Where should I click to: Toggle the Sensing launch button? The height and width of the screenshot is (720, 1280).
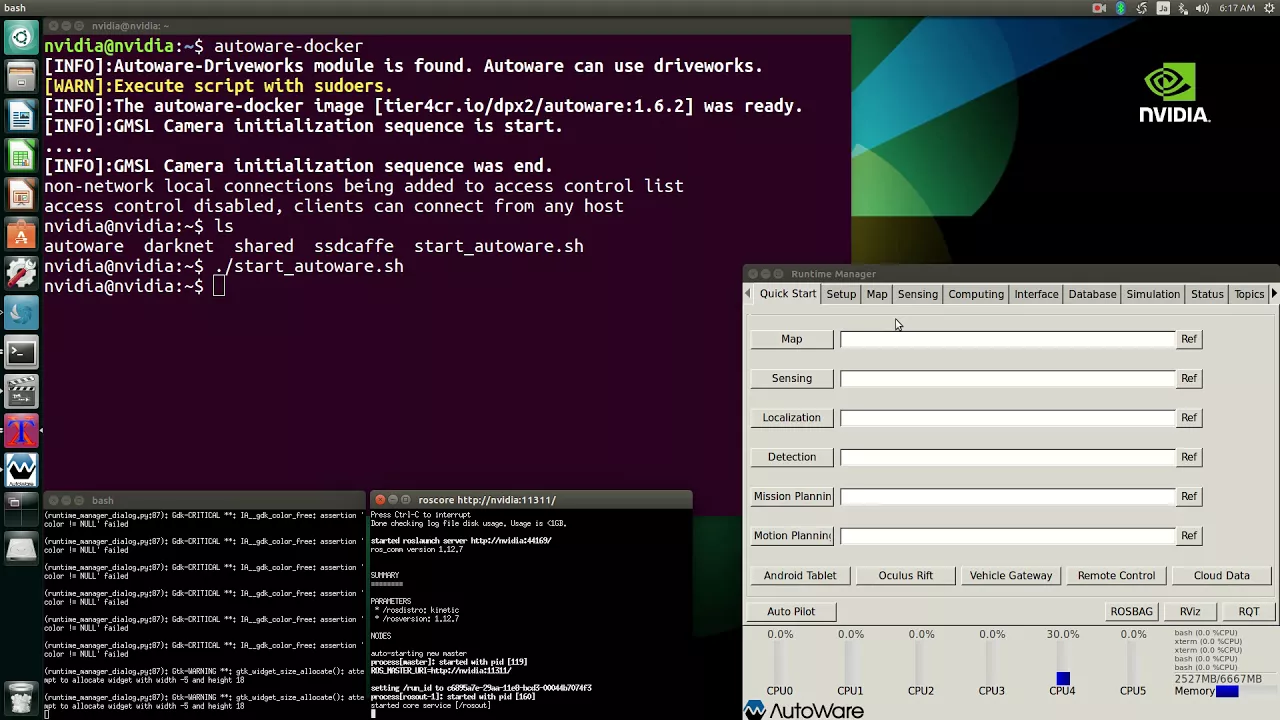pos(792,378)
